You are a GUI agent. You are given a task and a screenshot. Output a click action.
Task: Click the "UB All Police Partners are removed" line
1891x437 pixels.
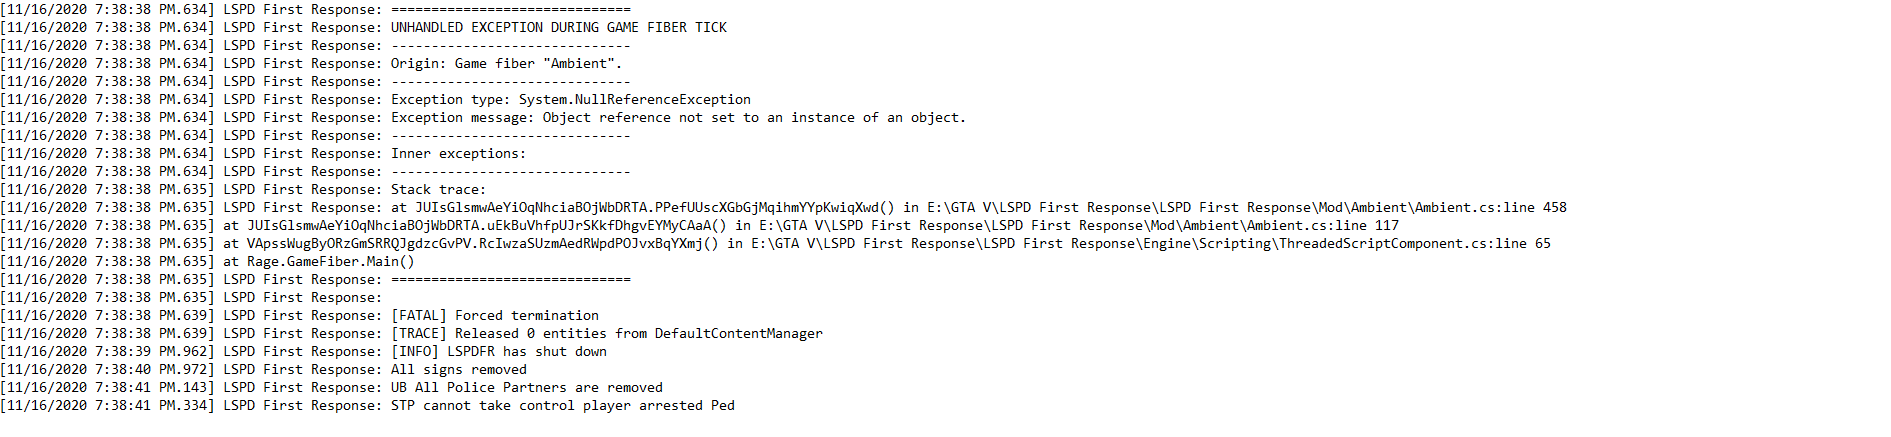pos(526,388)
